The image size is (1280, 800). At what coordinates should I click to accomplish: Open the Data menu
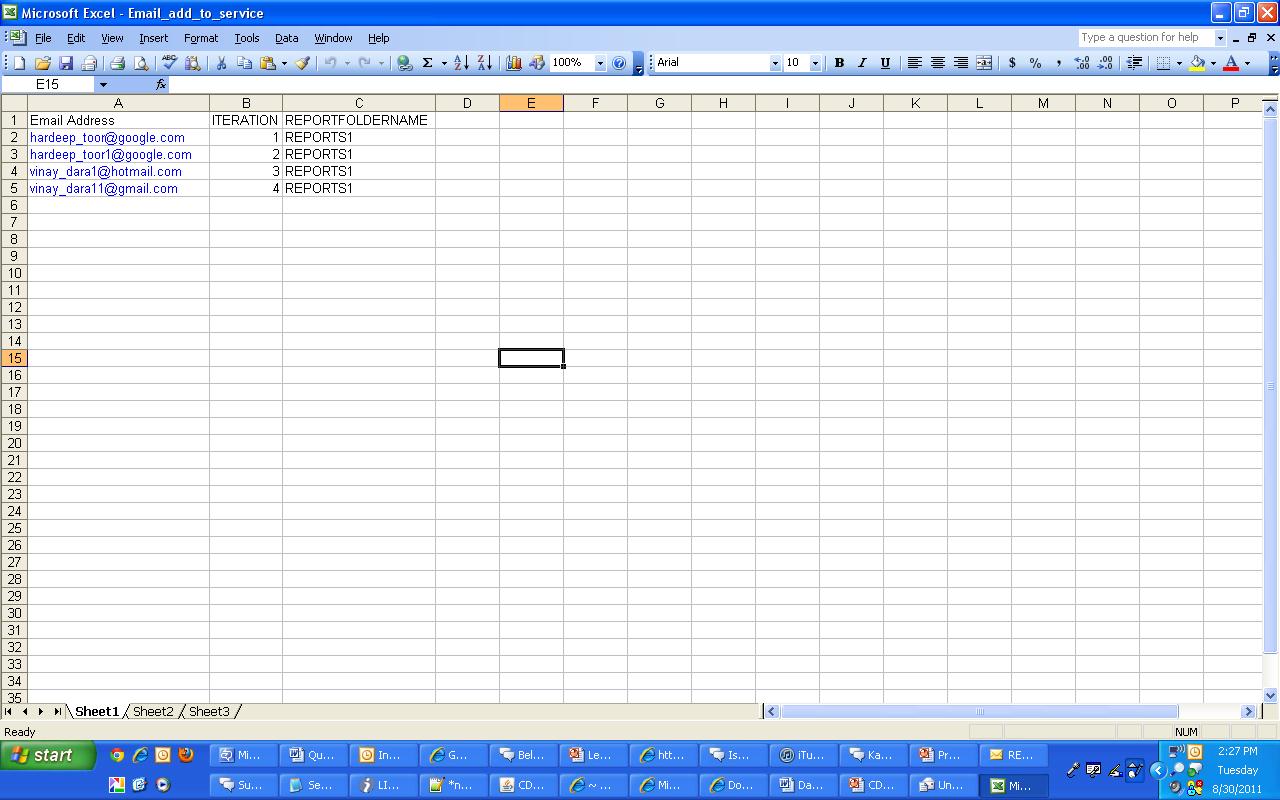click(x=286, y=38)
